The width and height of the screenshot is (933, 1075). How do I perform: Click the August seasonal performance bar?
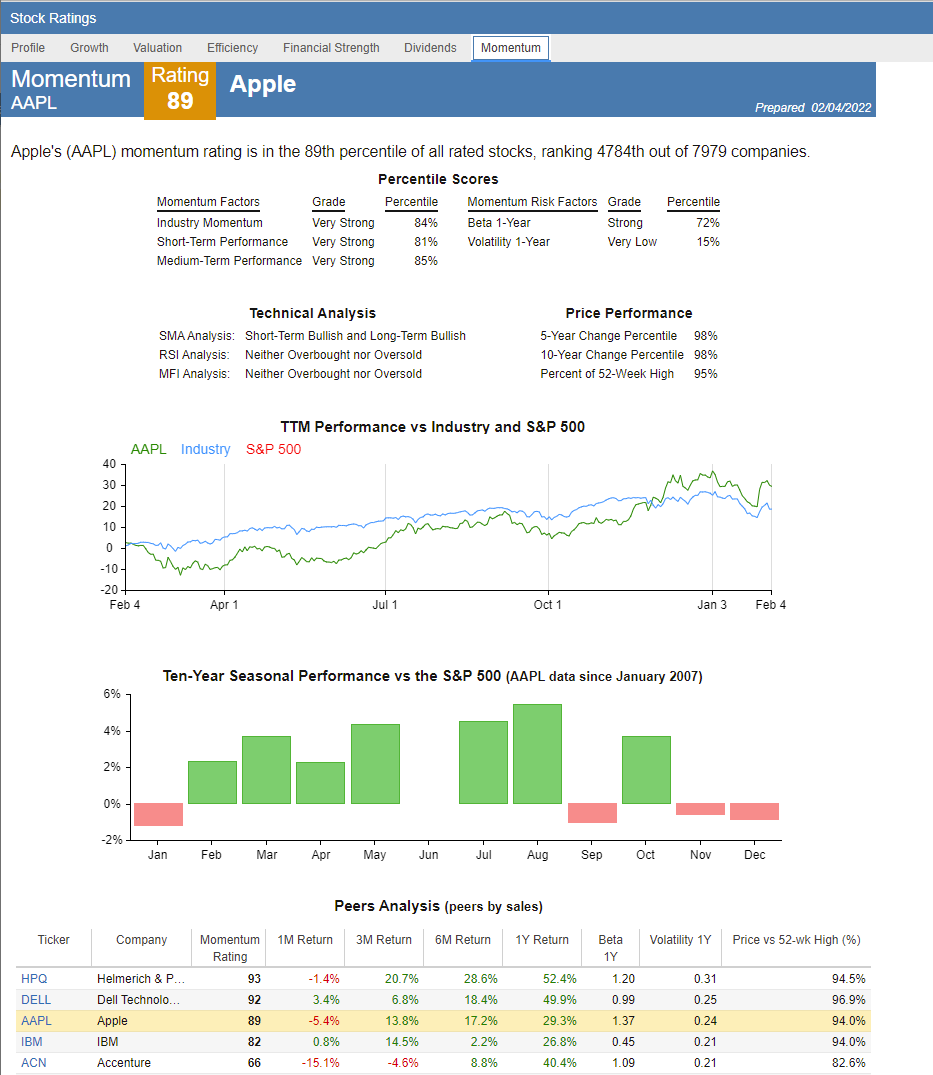[x=537, y=753]
